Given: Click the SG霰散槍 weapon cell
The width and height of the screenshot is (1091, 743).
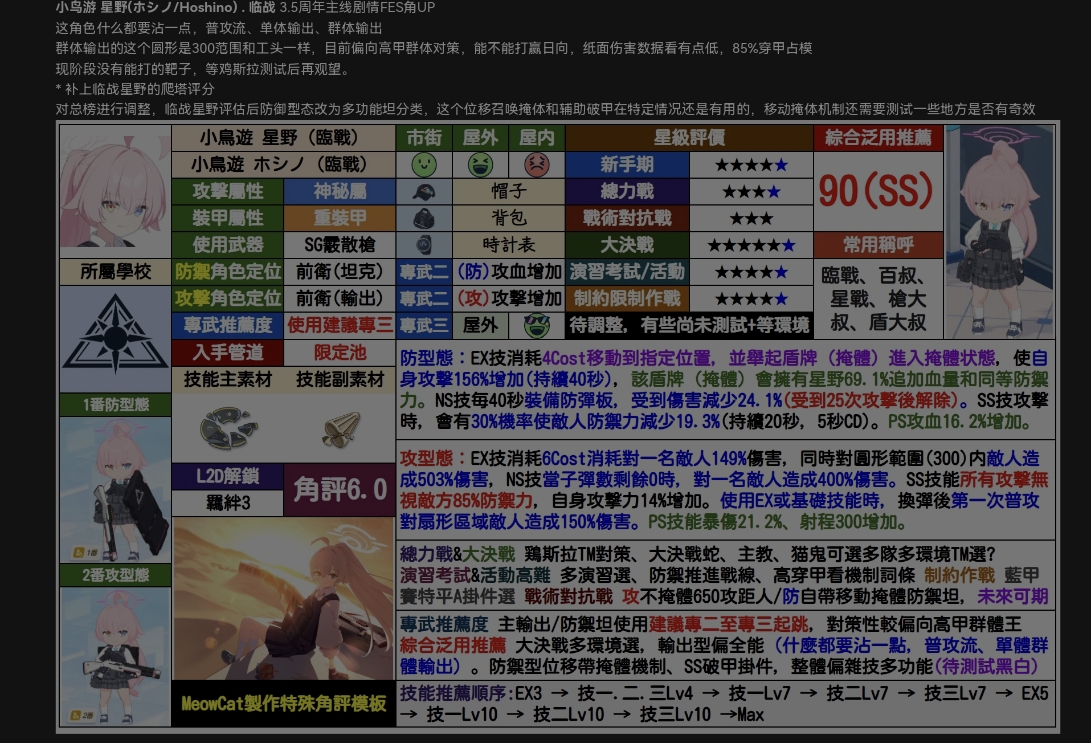Looking at the screenshot, I should (x=340, y=245).
